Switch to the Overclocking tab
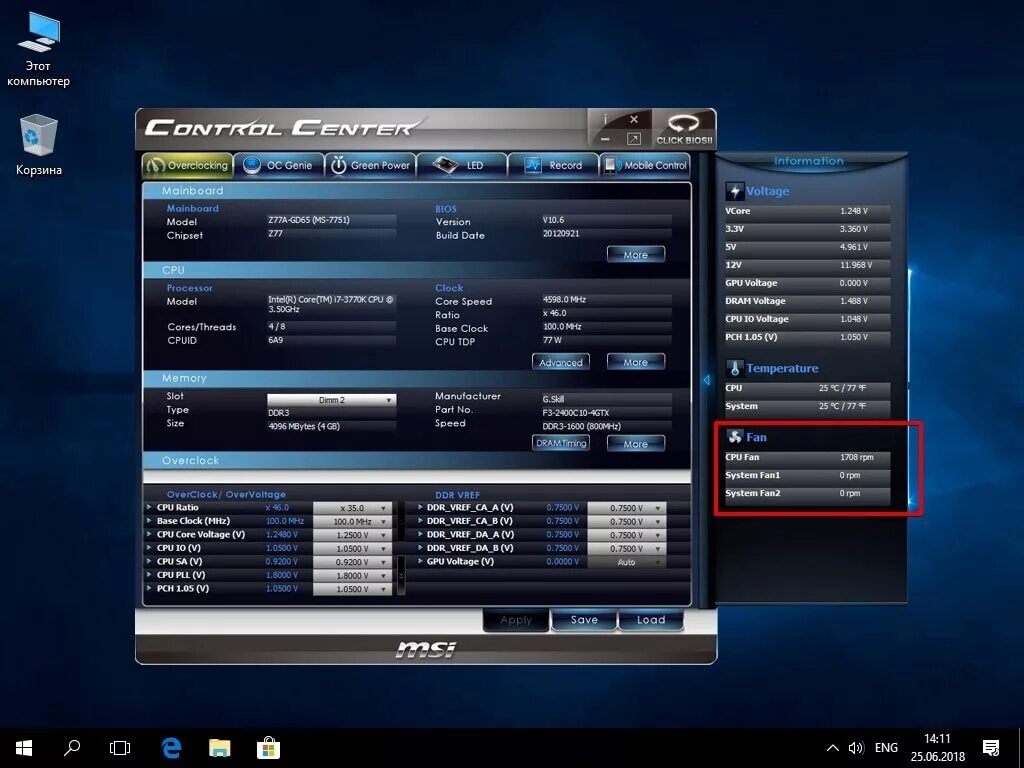 click(x=187, y=165)
